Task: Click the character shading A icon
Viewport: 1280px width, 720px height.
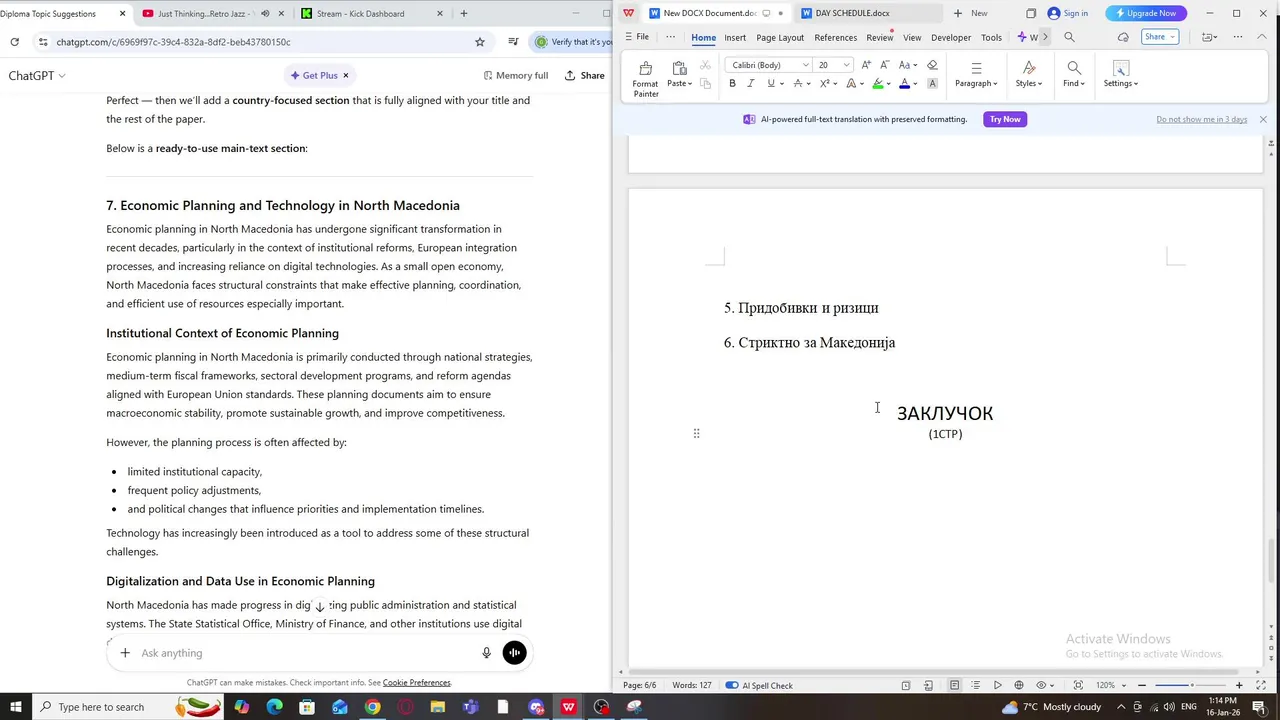Action: point(932,83)
